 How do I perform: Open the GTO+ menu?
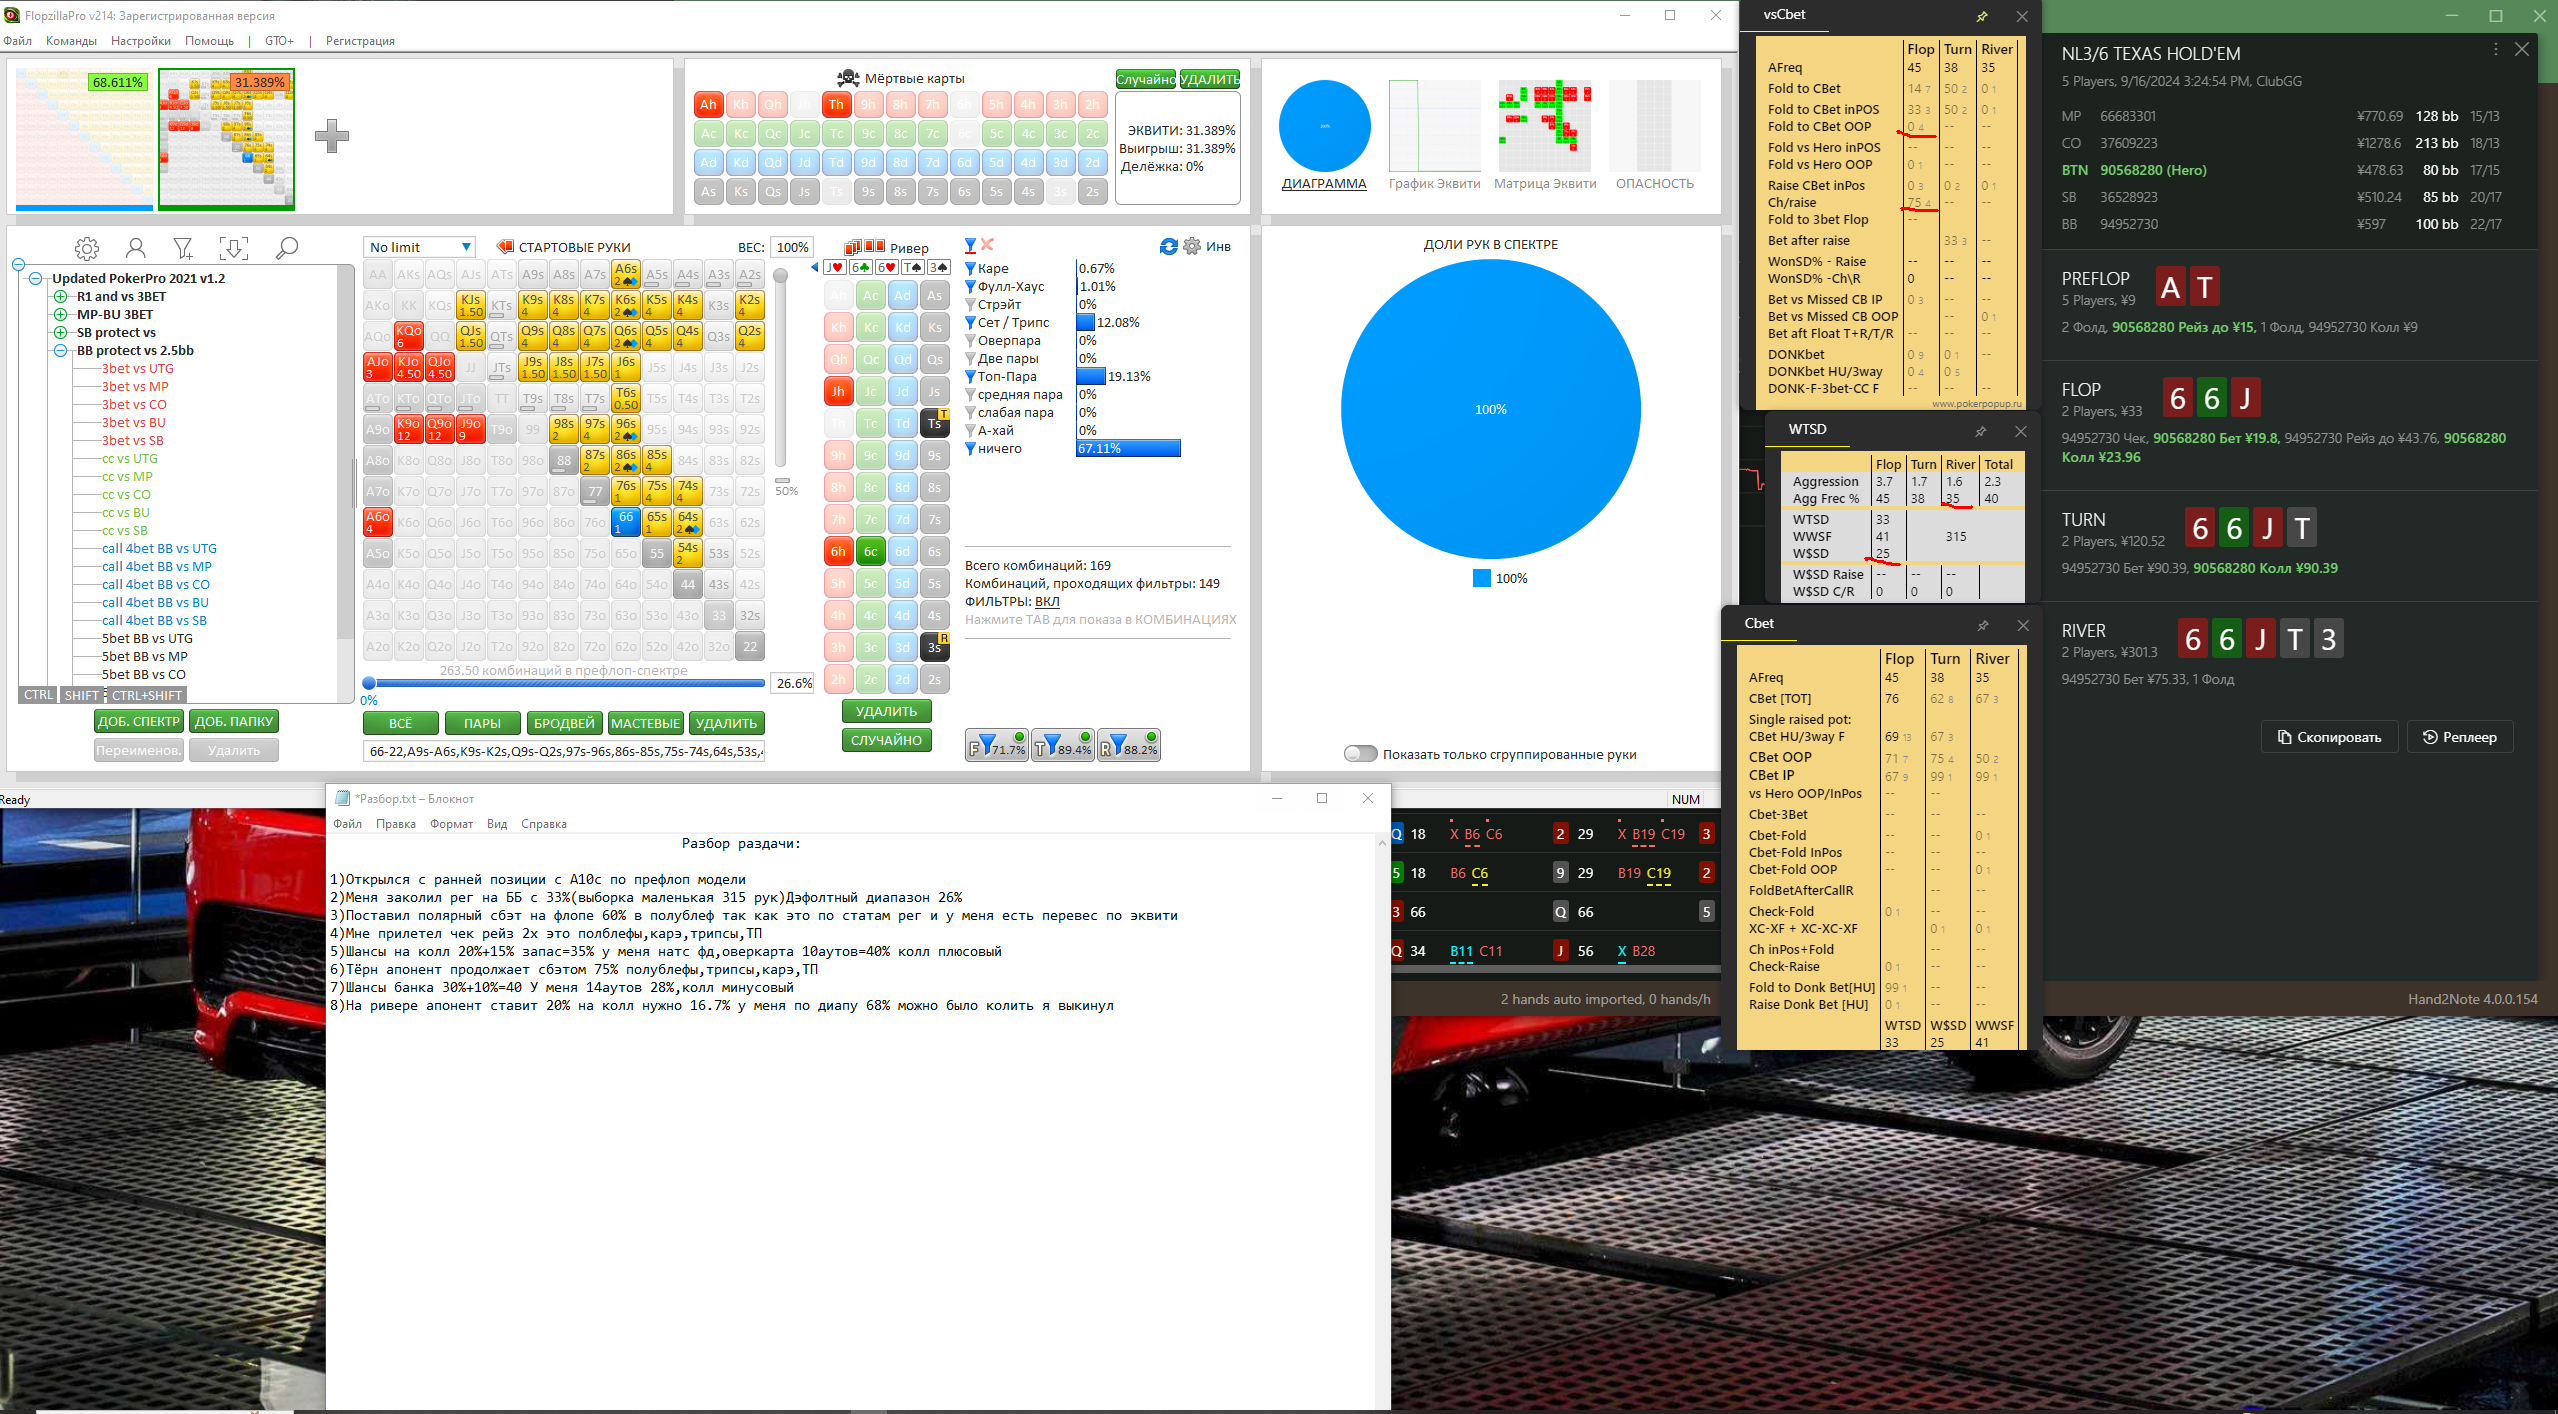coord(279,41)
